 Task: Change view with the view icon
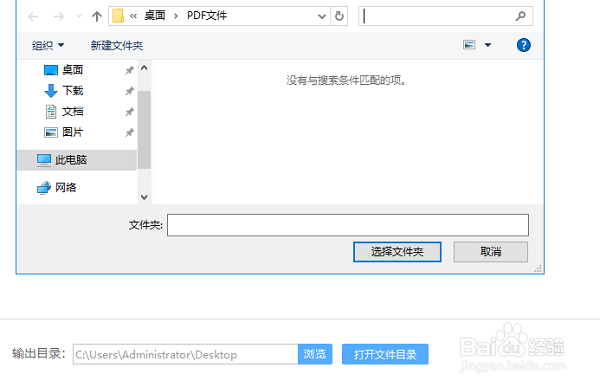click(469, 45)
